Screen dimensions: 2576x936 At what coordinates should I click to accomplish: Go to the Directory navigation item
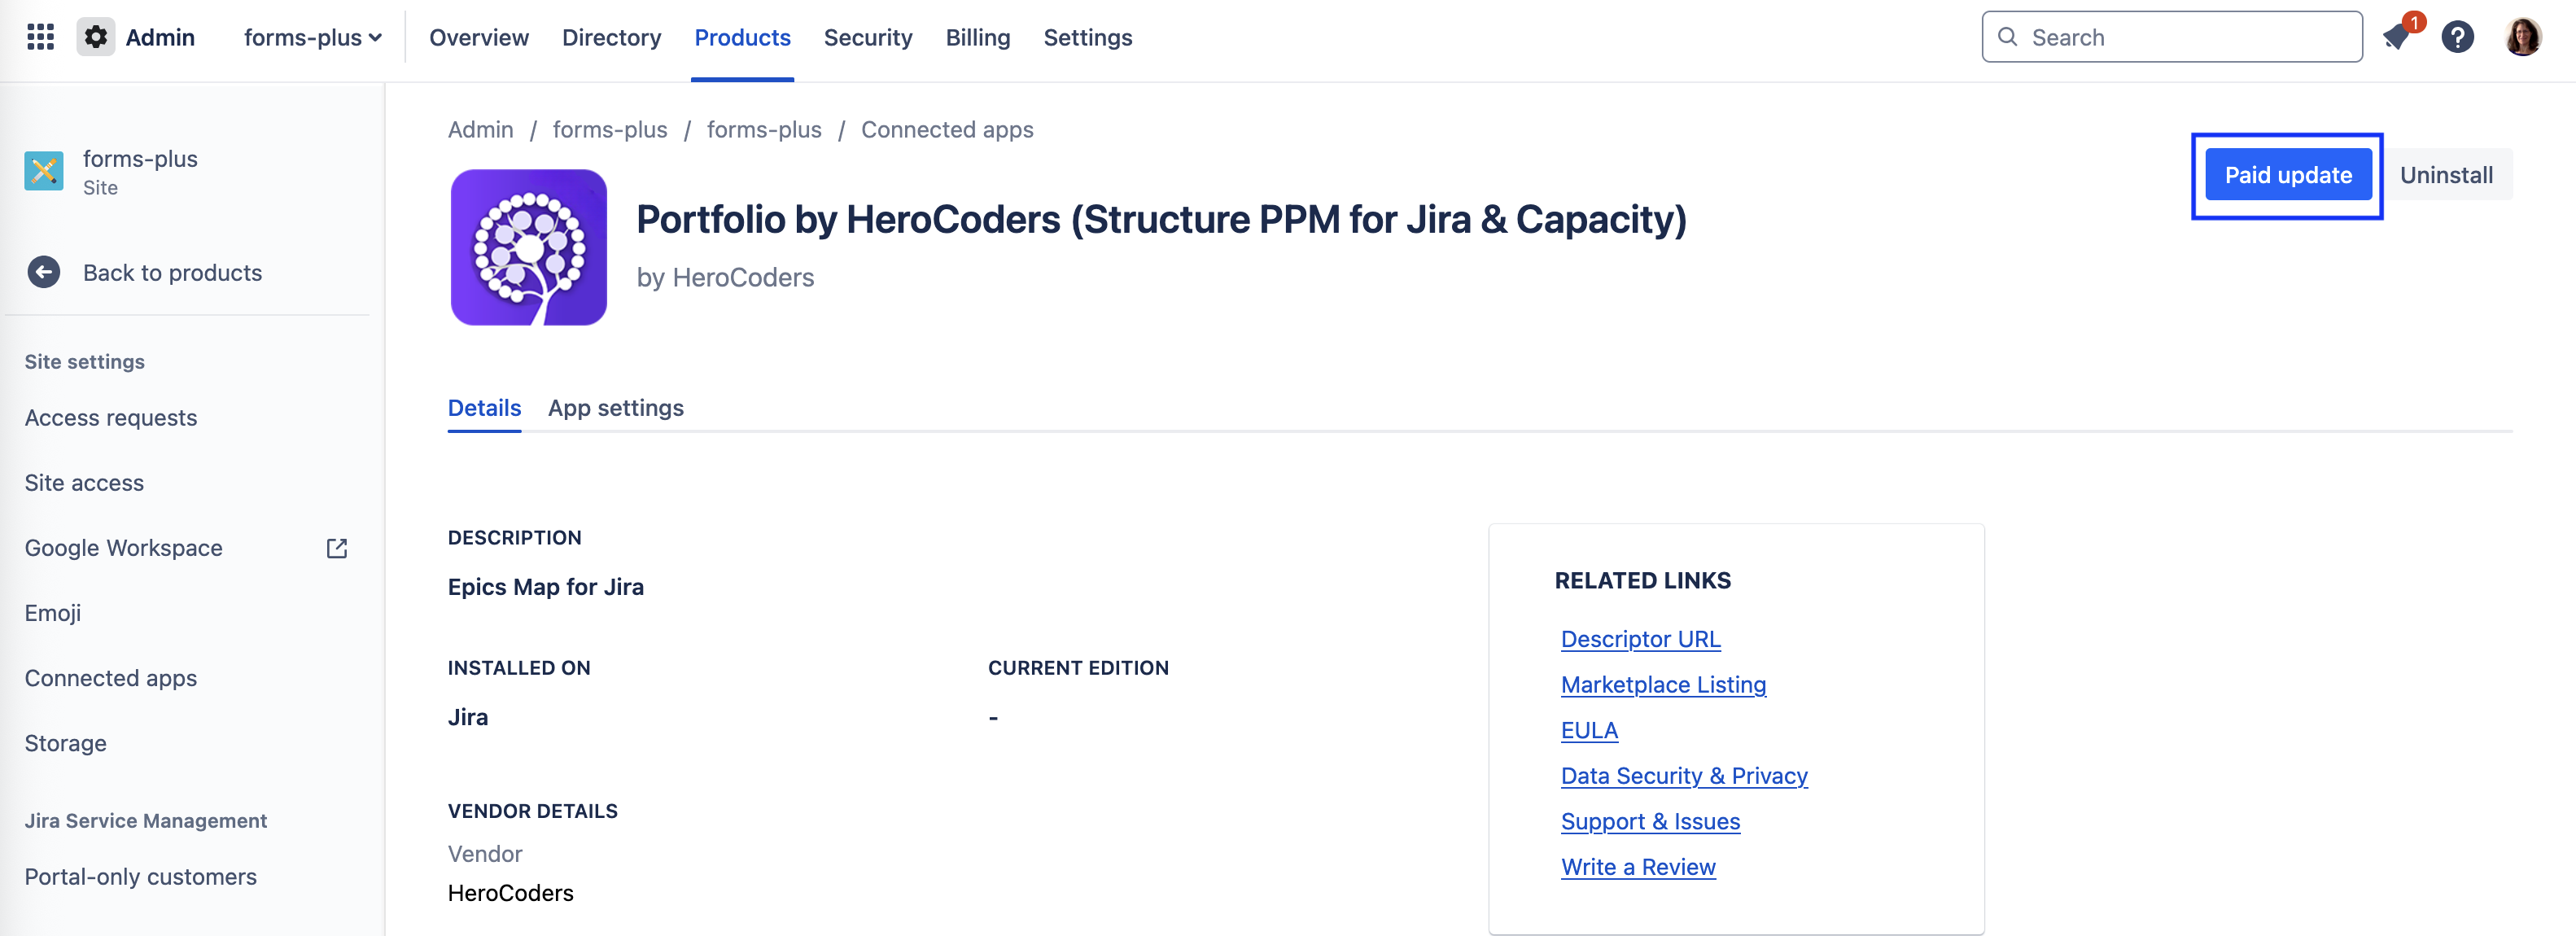click(611, 37)
